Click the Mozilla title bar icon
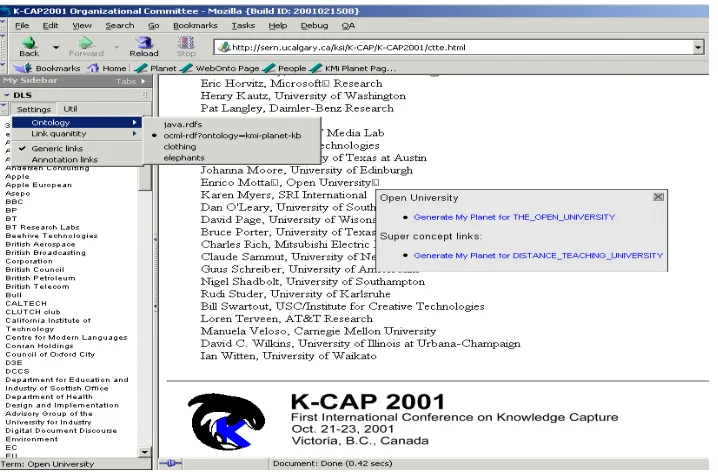718x472 pixels. 5,11
